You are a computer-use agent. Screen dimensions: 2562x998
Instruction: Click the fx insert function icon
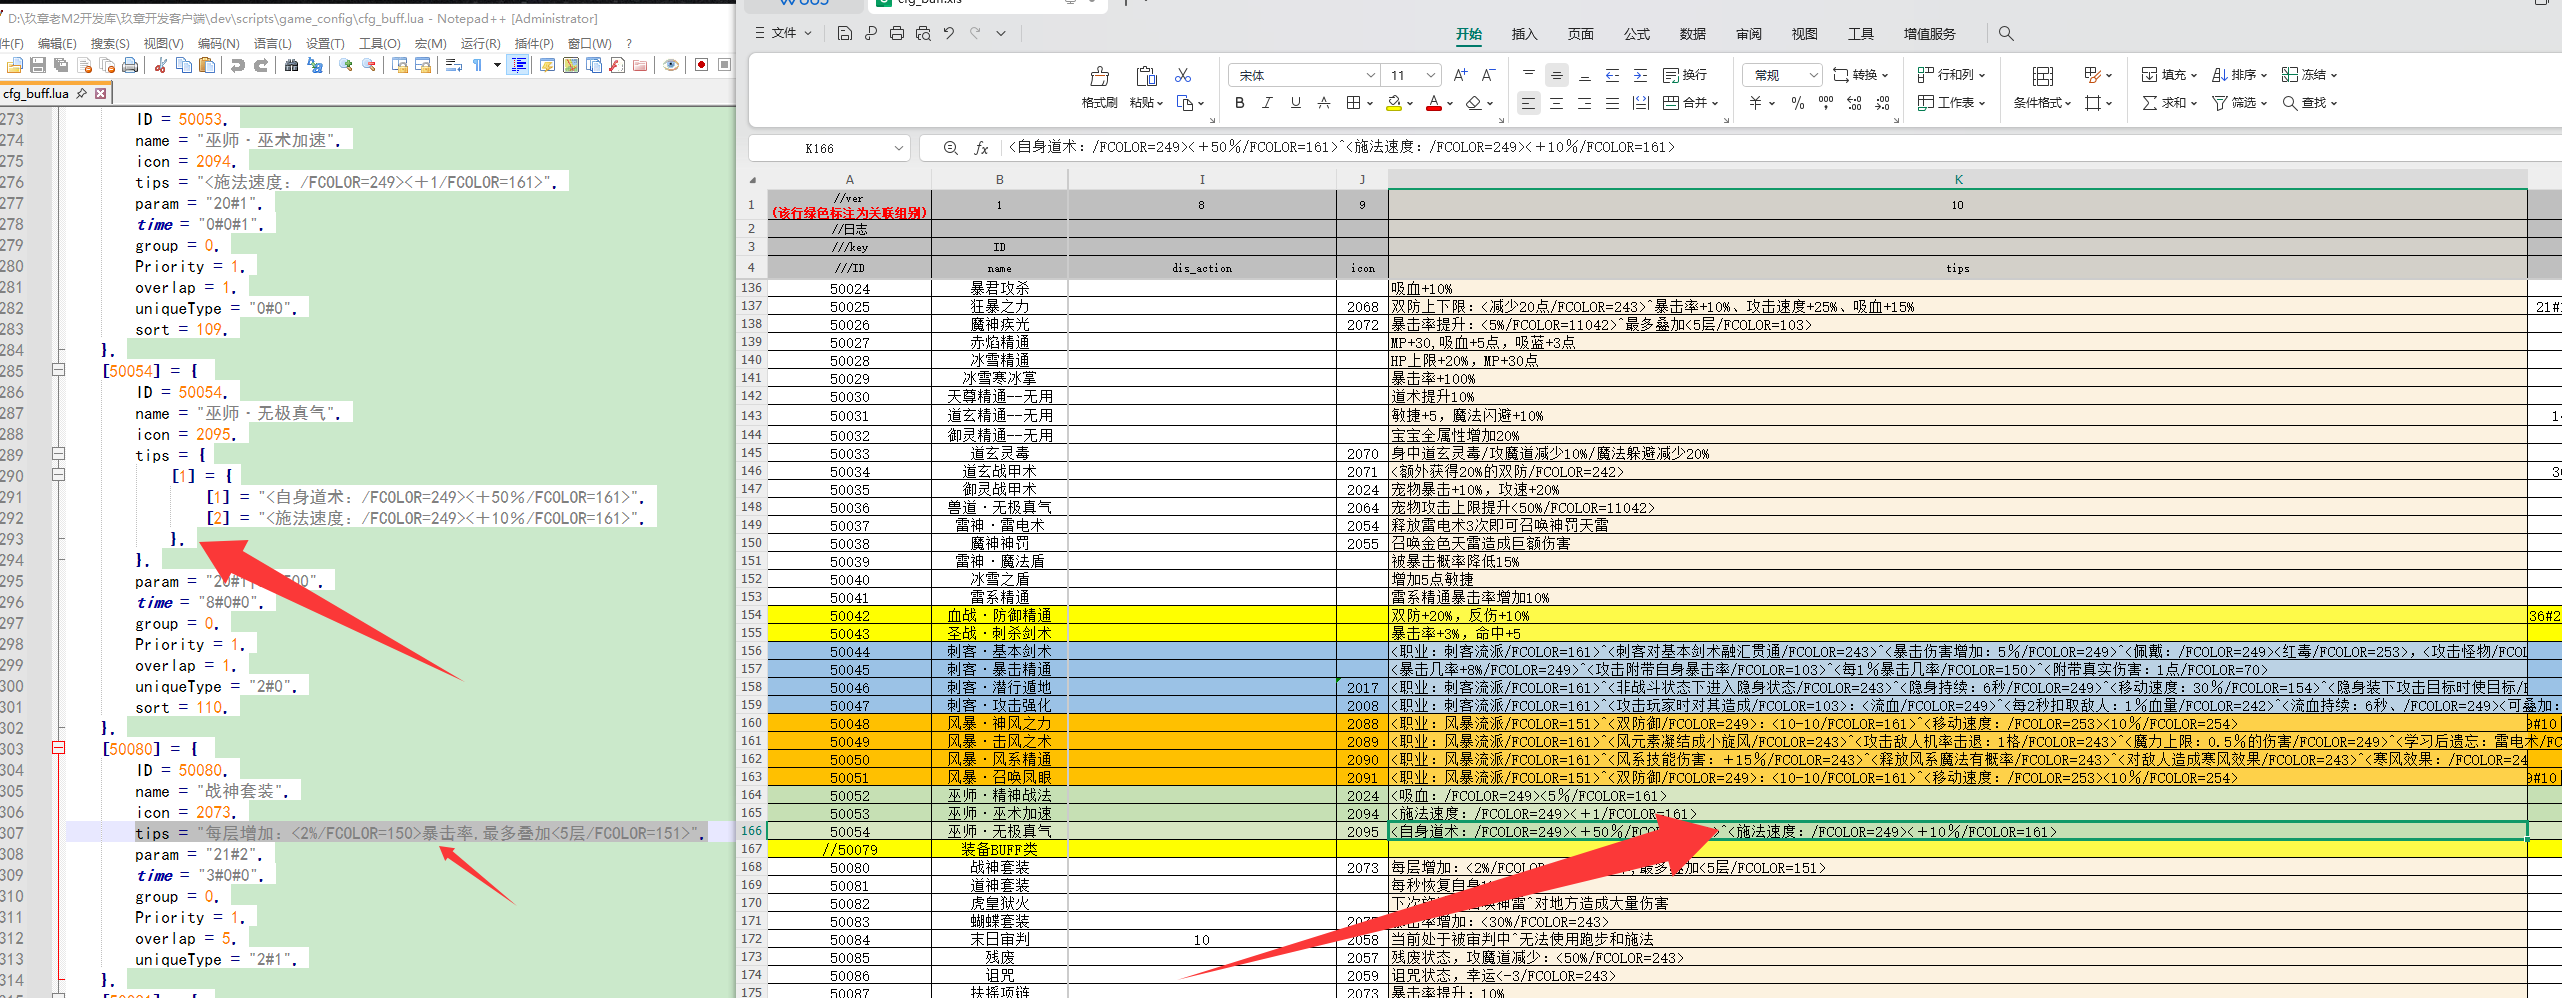click(981, 148)
